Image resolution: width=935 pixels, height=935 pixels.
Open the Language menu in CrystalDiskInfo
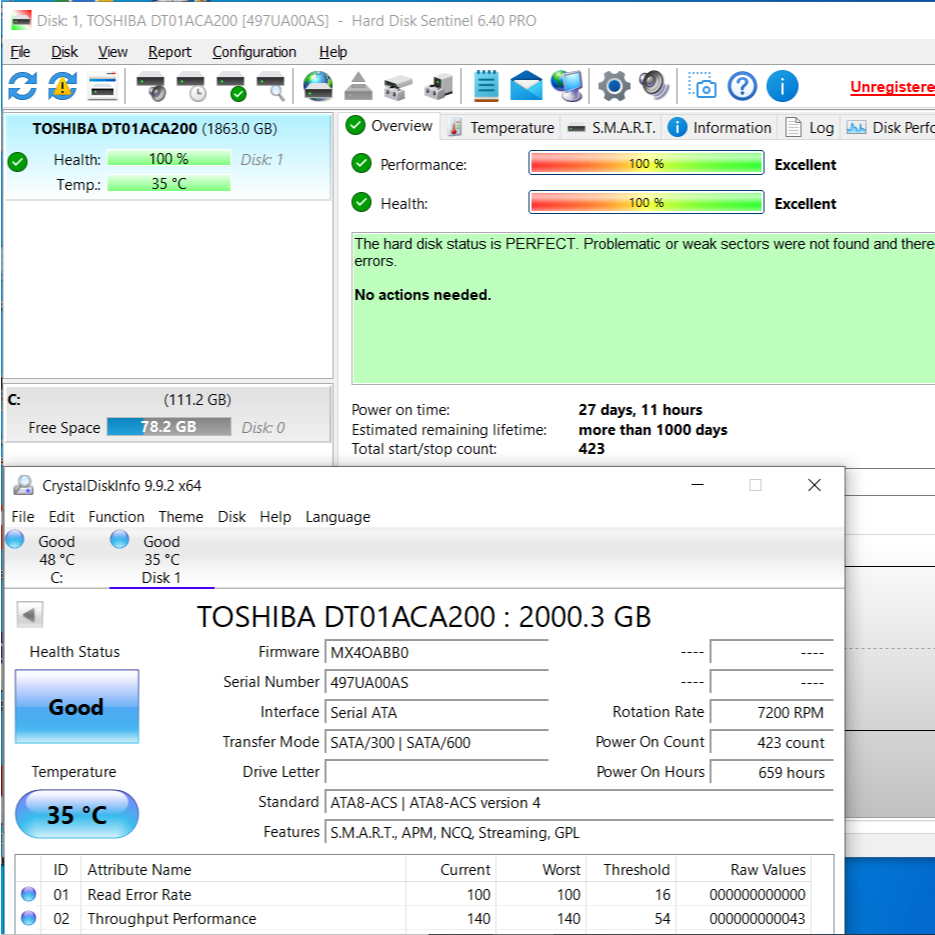tap(338, 516)
